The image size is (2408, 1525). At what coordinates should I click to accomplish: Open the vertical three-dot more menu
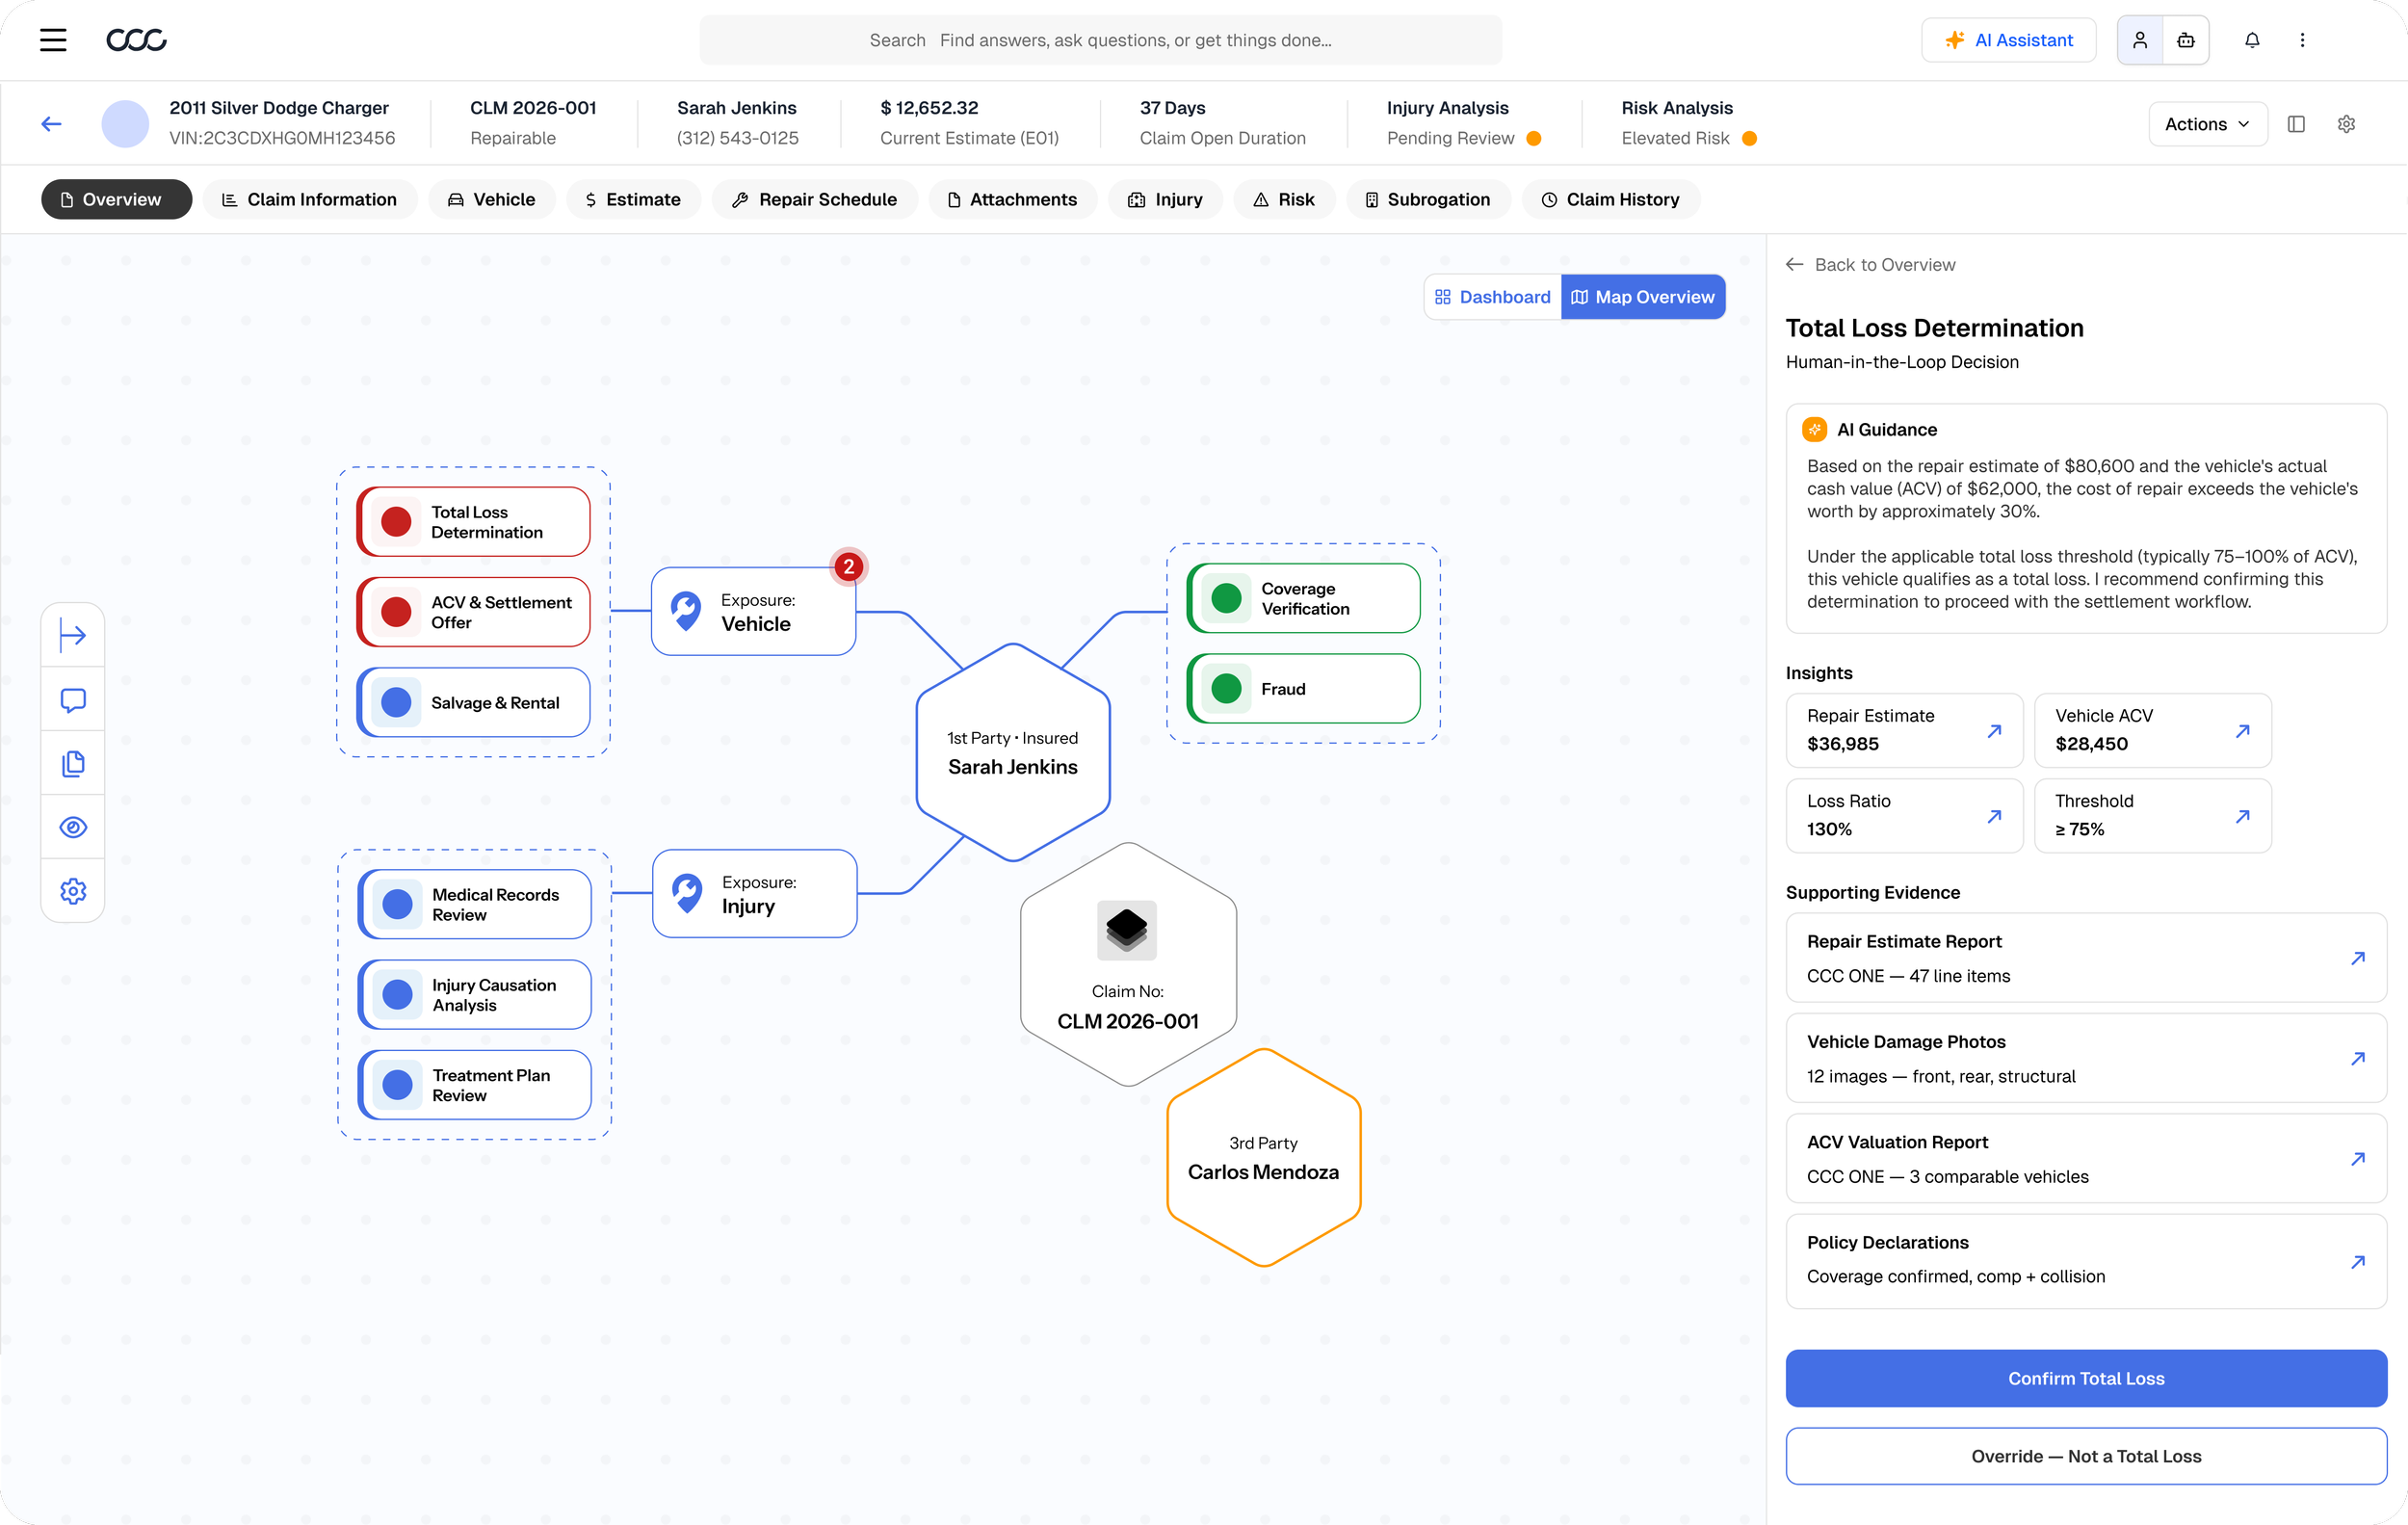[2302, 40]
